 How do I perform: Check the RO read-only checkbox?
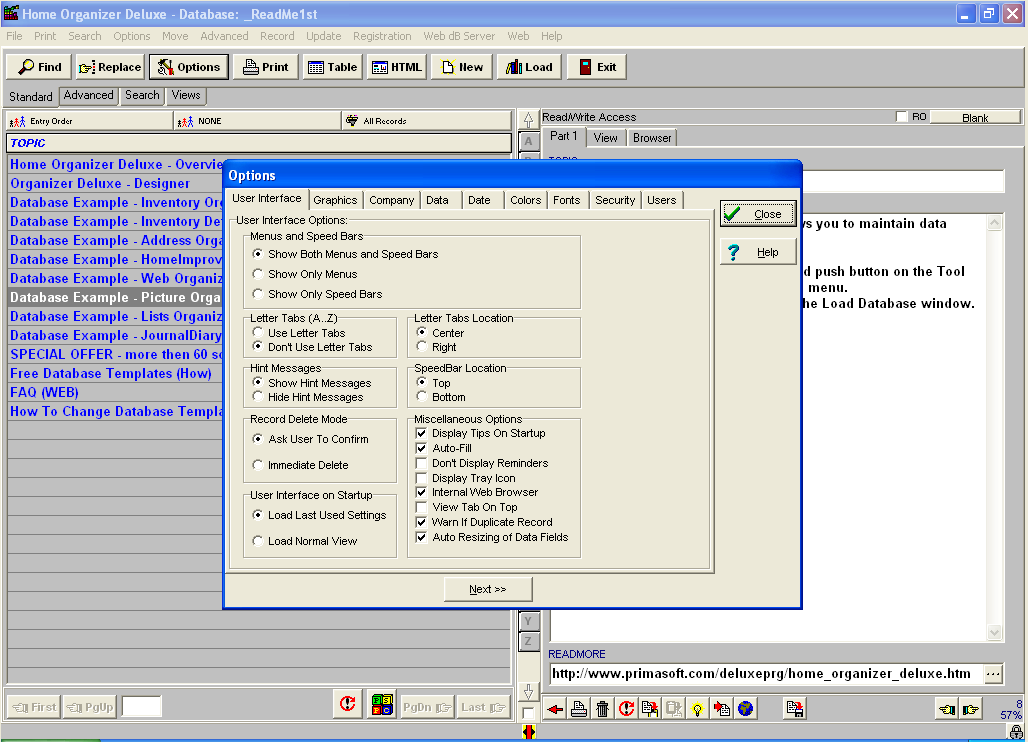click(902, 117)
